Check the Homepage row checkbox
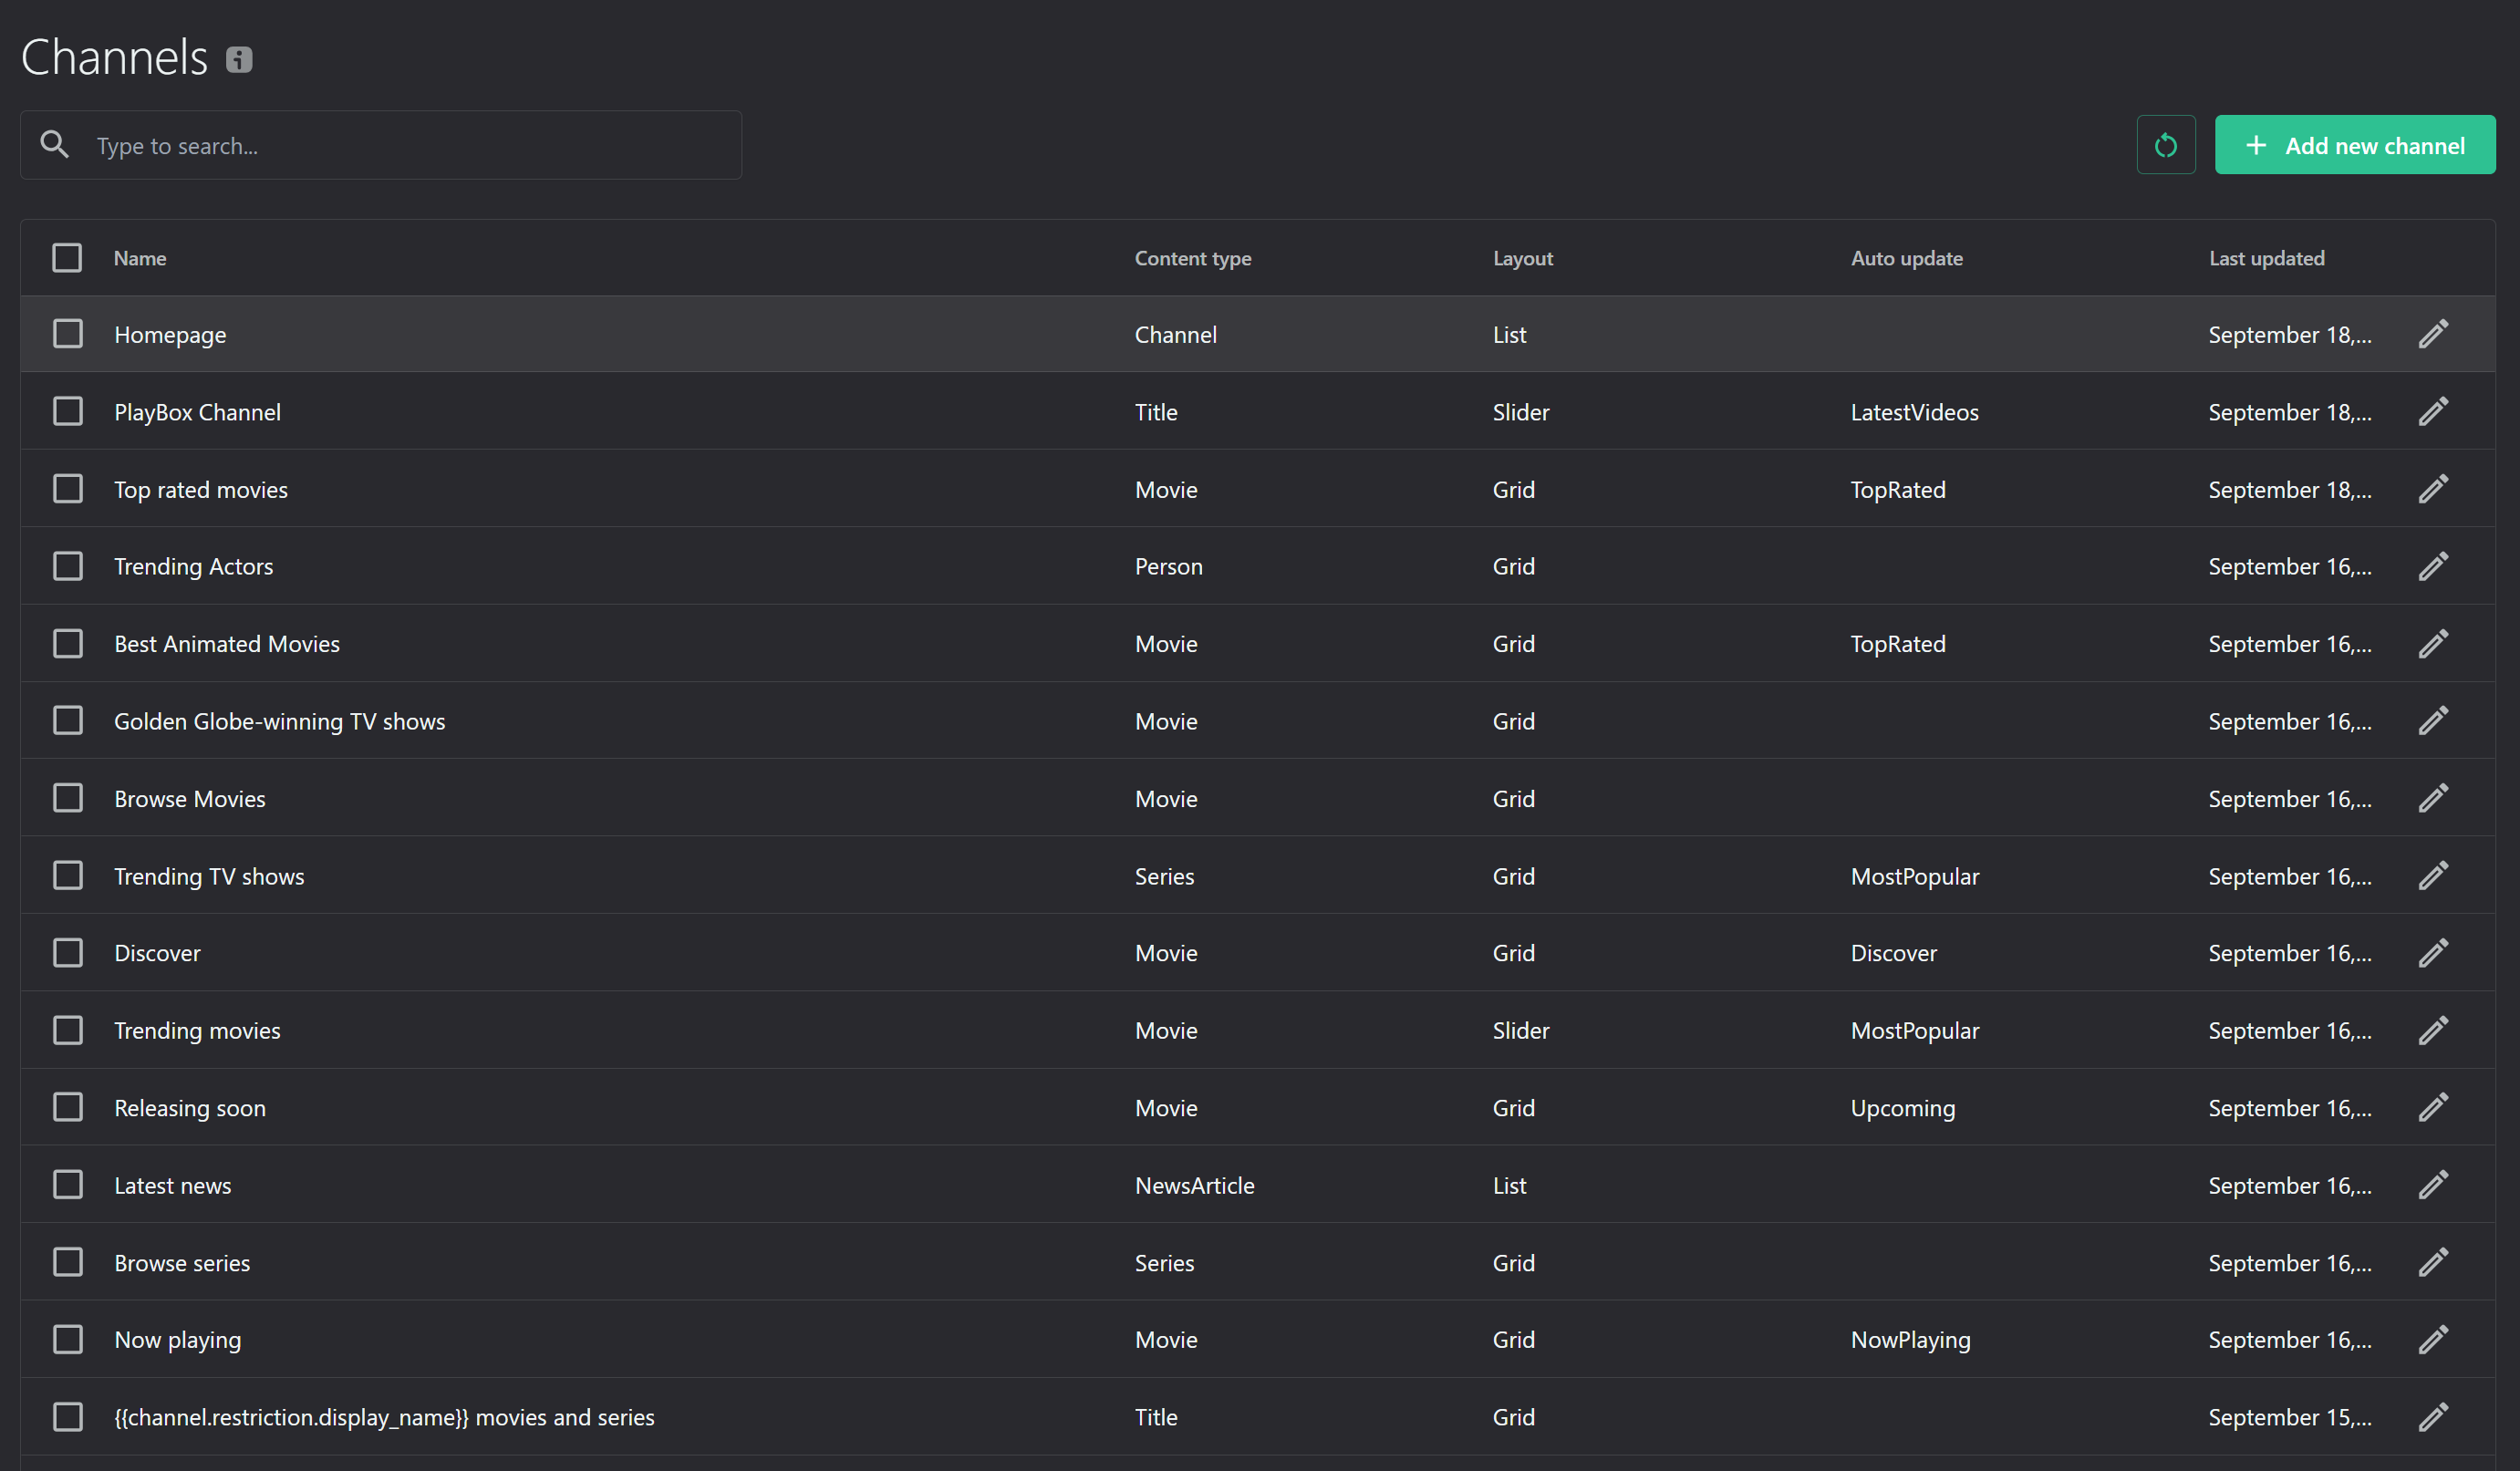 click(x=67, y=334)
